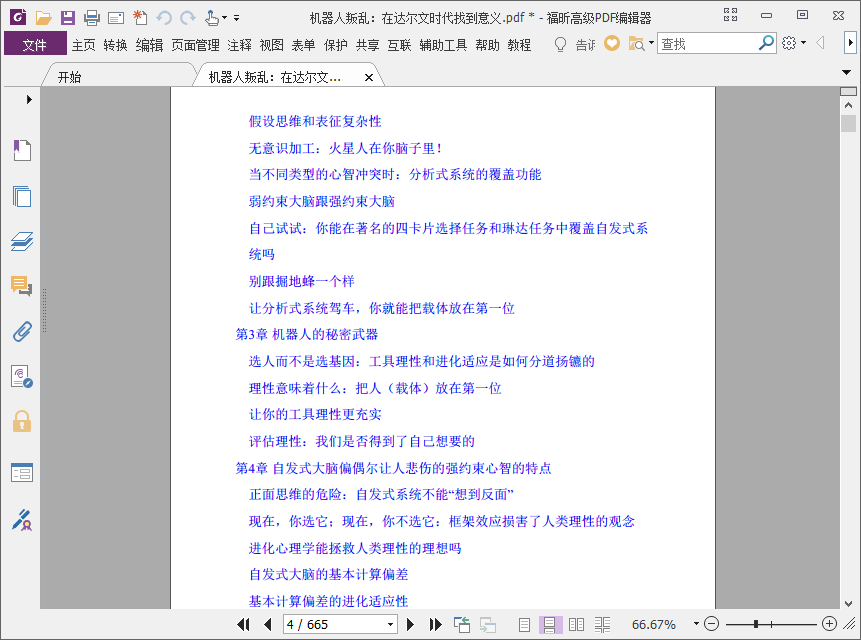Open the settings gear dropdown arrow
The width and height of the screenshot is (861, 640).
pyautogui.click(x=803, y=42)
